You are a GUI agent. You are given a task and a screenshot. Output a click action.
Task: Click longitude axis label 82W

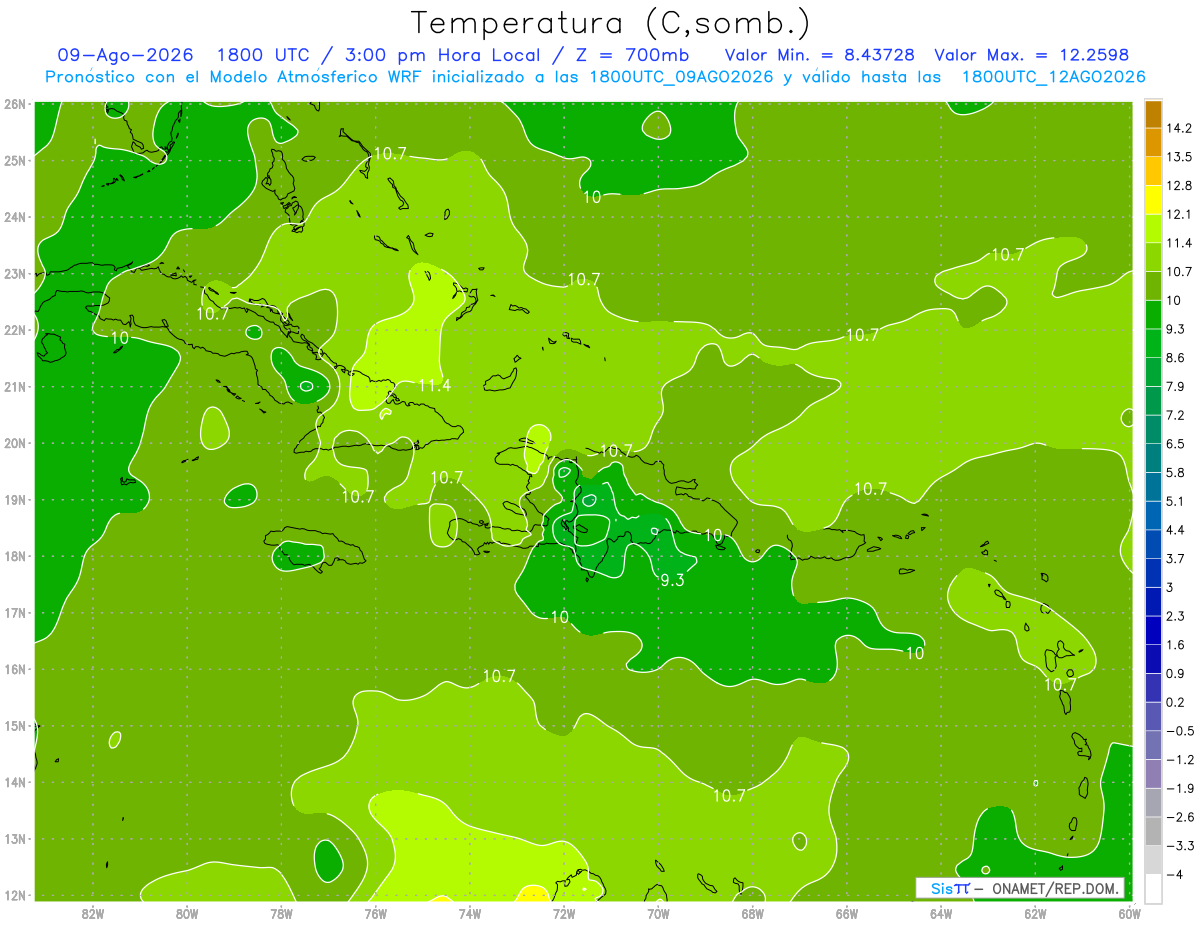(93, 913)
